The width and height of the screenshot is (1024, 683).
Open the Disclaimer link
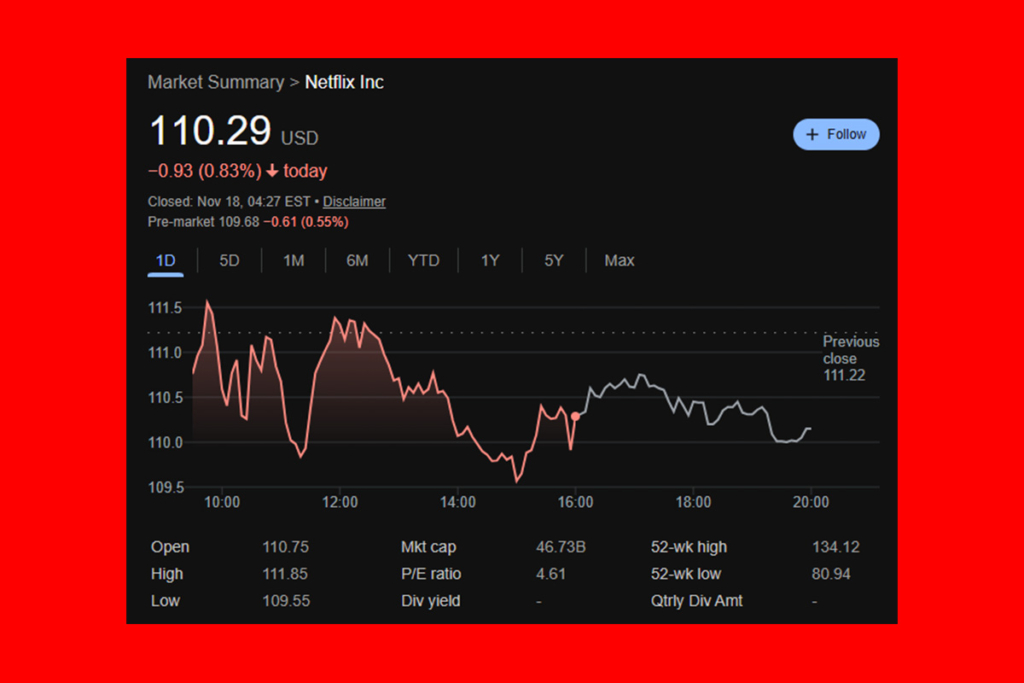point(354,201)
